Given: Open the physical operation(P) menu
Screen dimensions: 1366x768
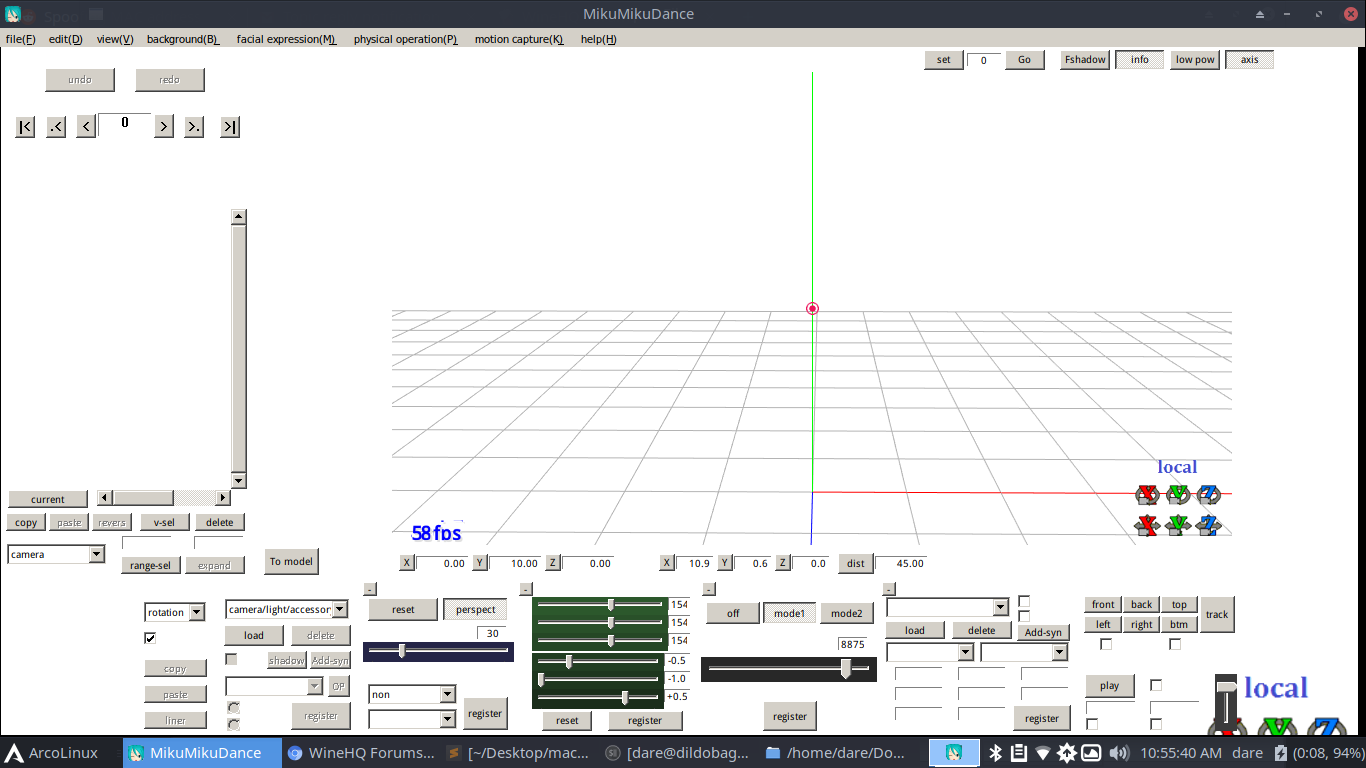Looking at the screenshot, I should click(x=406, y=39).
